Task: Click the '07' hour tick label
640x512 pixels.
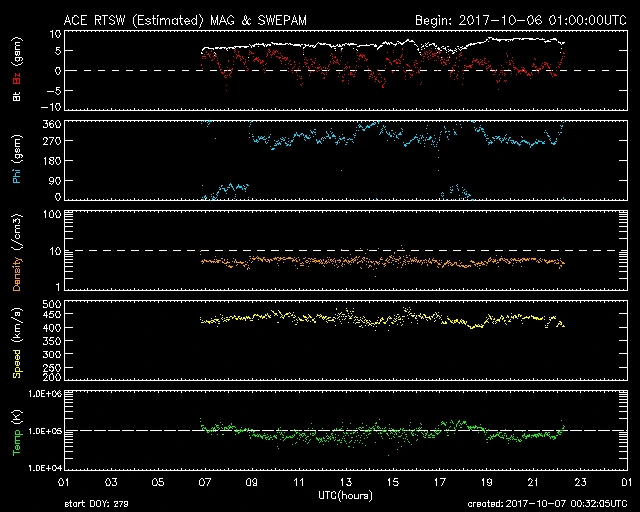Action: (x=205, y=482)
